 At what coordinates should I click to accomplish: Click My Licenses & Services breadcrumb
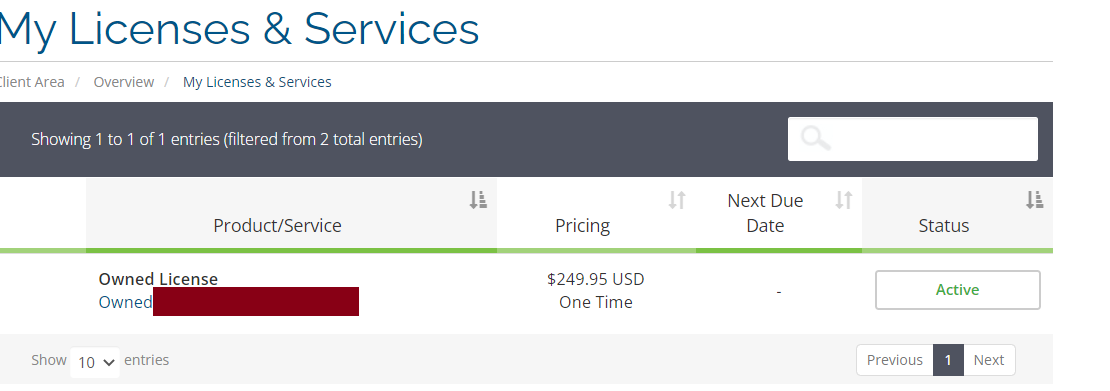click(257, 82)
